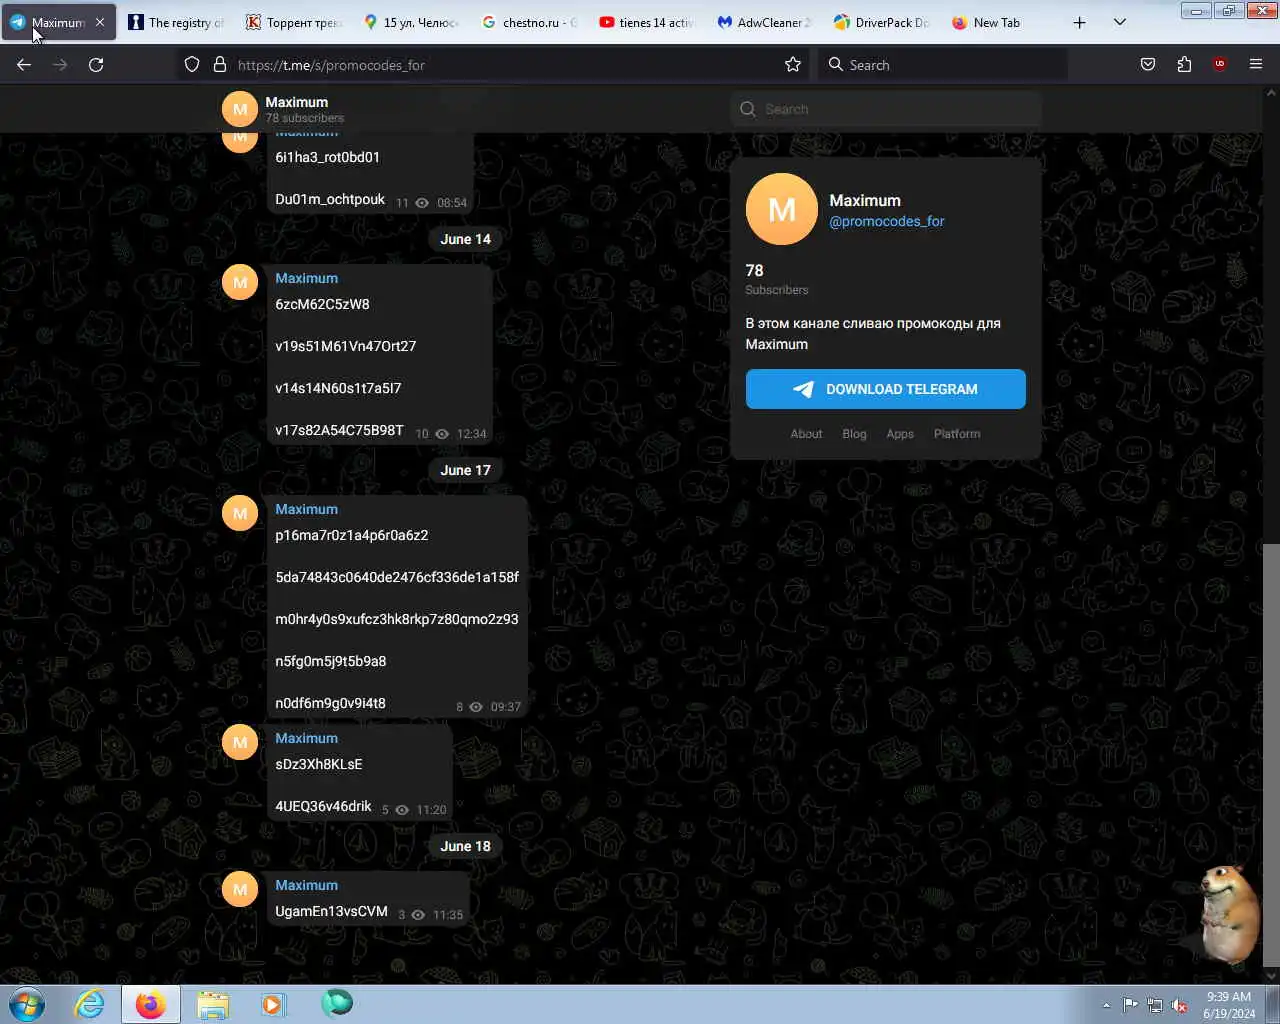Click the June 17 date badge
1280x1024 pixels.
point(466,470)
